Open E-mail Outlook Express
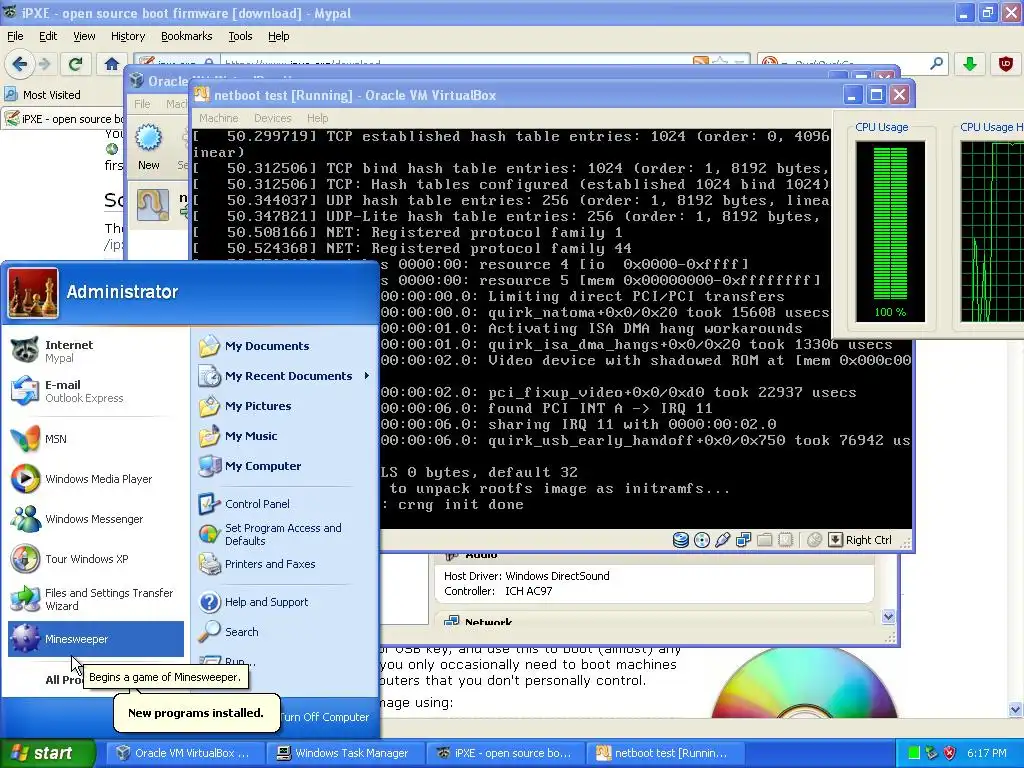 [x=95, y=391]
